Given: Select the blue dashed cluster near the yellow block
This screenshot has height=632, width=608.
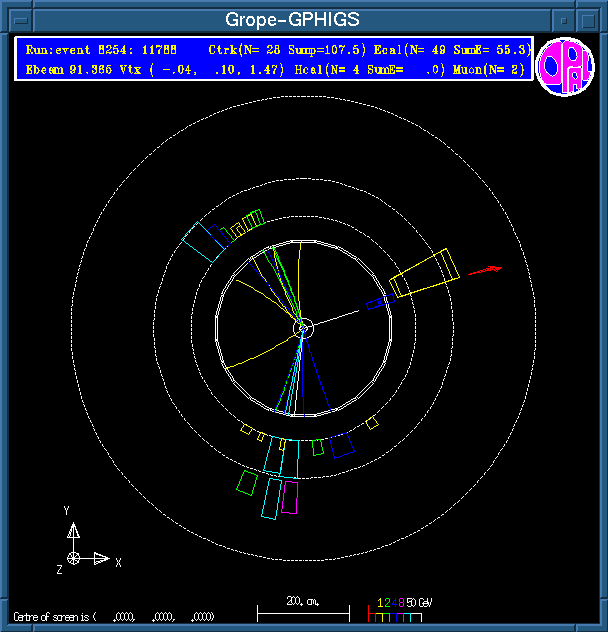Looking at the screenshot, I should point(376,302).
